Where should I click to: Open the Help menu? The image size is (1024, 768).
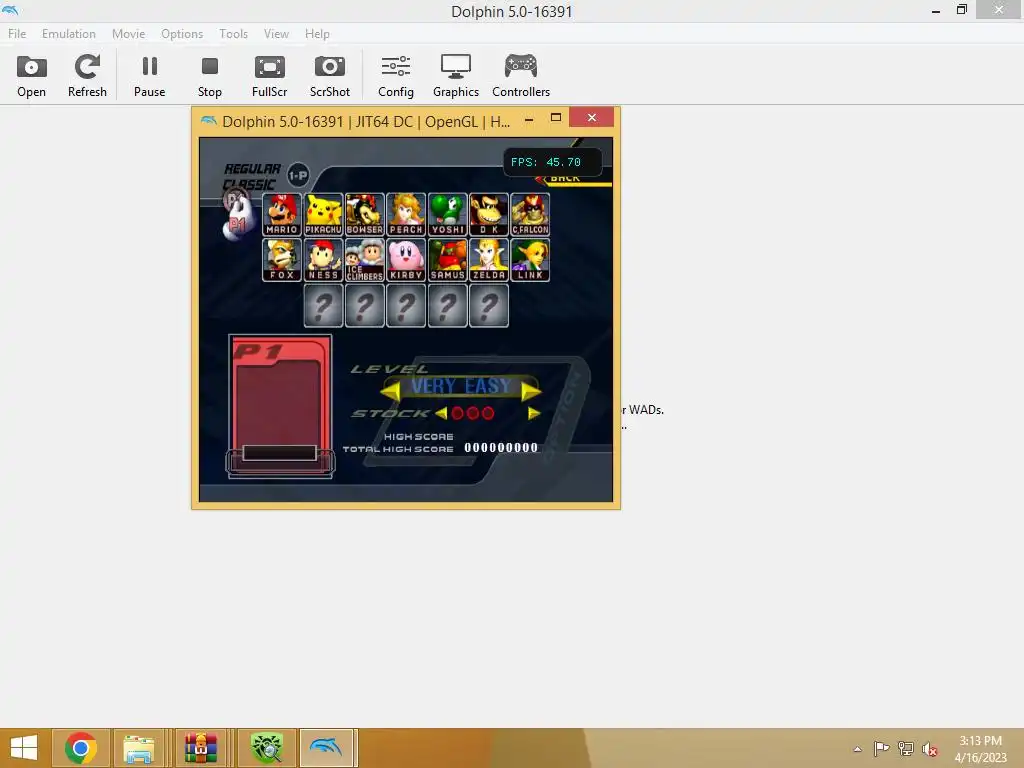coord(317,34)
